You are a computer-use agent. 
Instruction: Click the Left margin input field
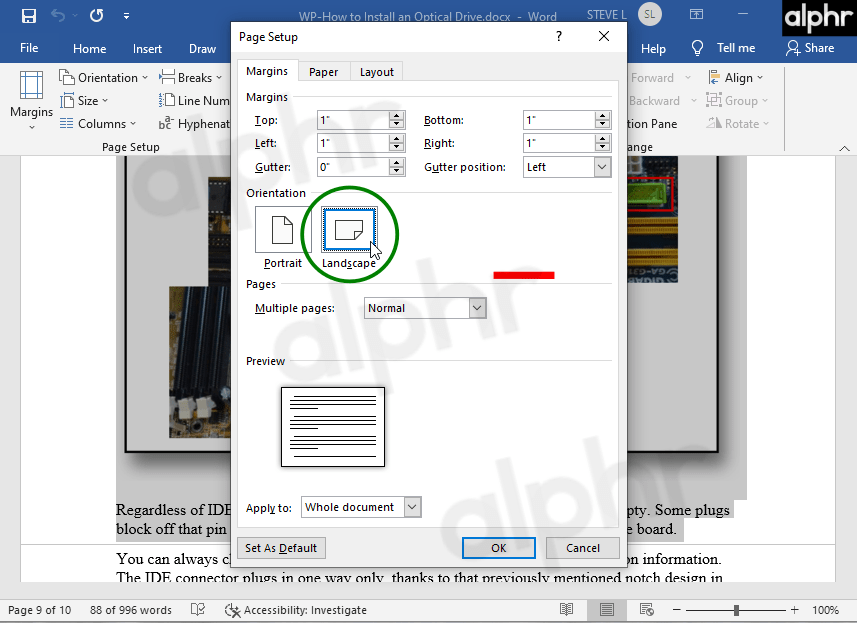(353, 143)
